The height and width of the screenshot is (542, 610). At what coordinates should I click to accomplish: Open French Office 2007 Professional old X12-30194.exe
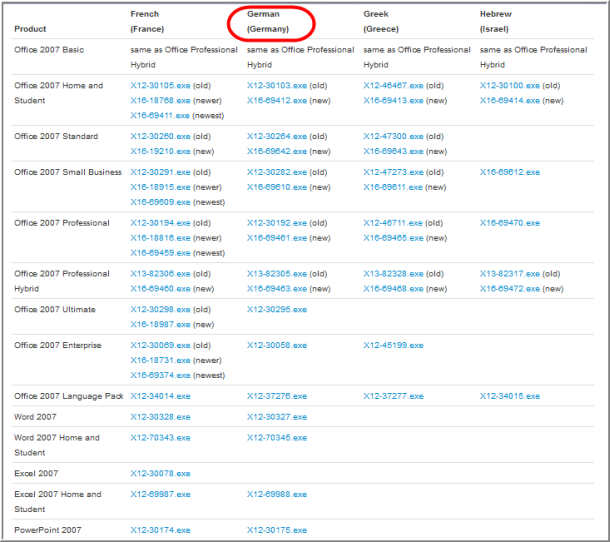160,223
